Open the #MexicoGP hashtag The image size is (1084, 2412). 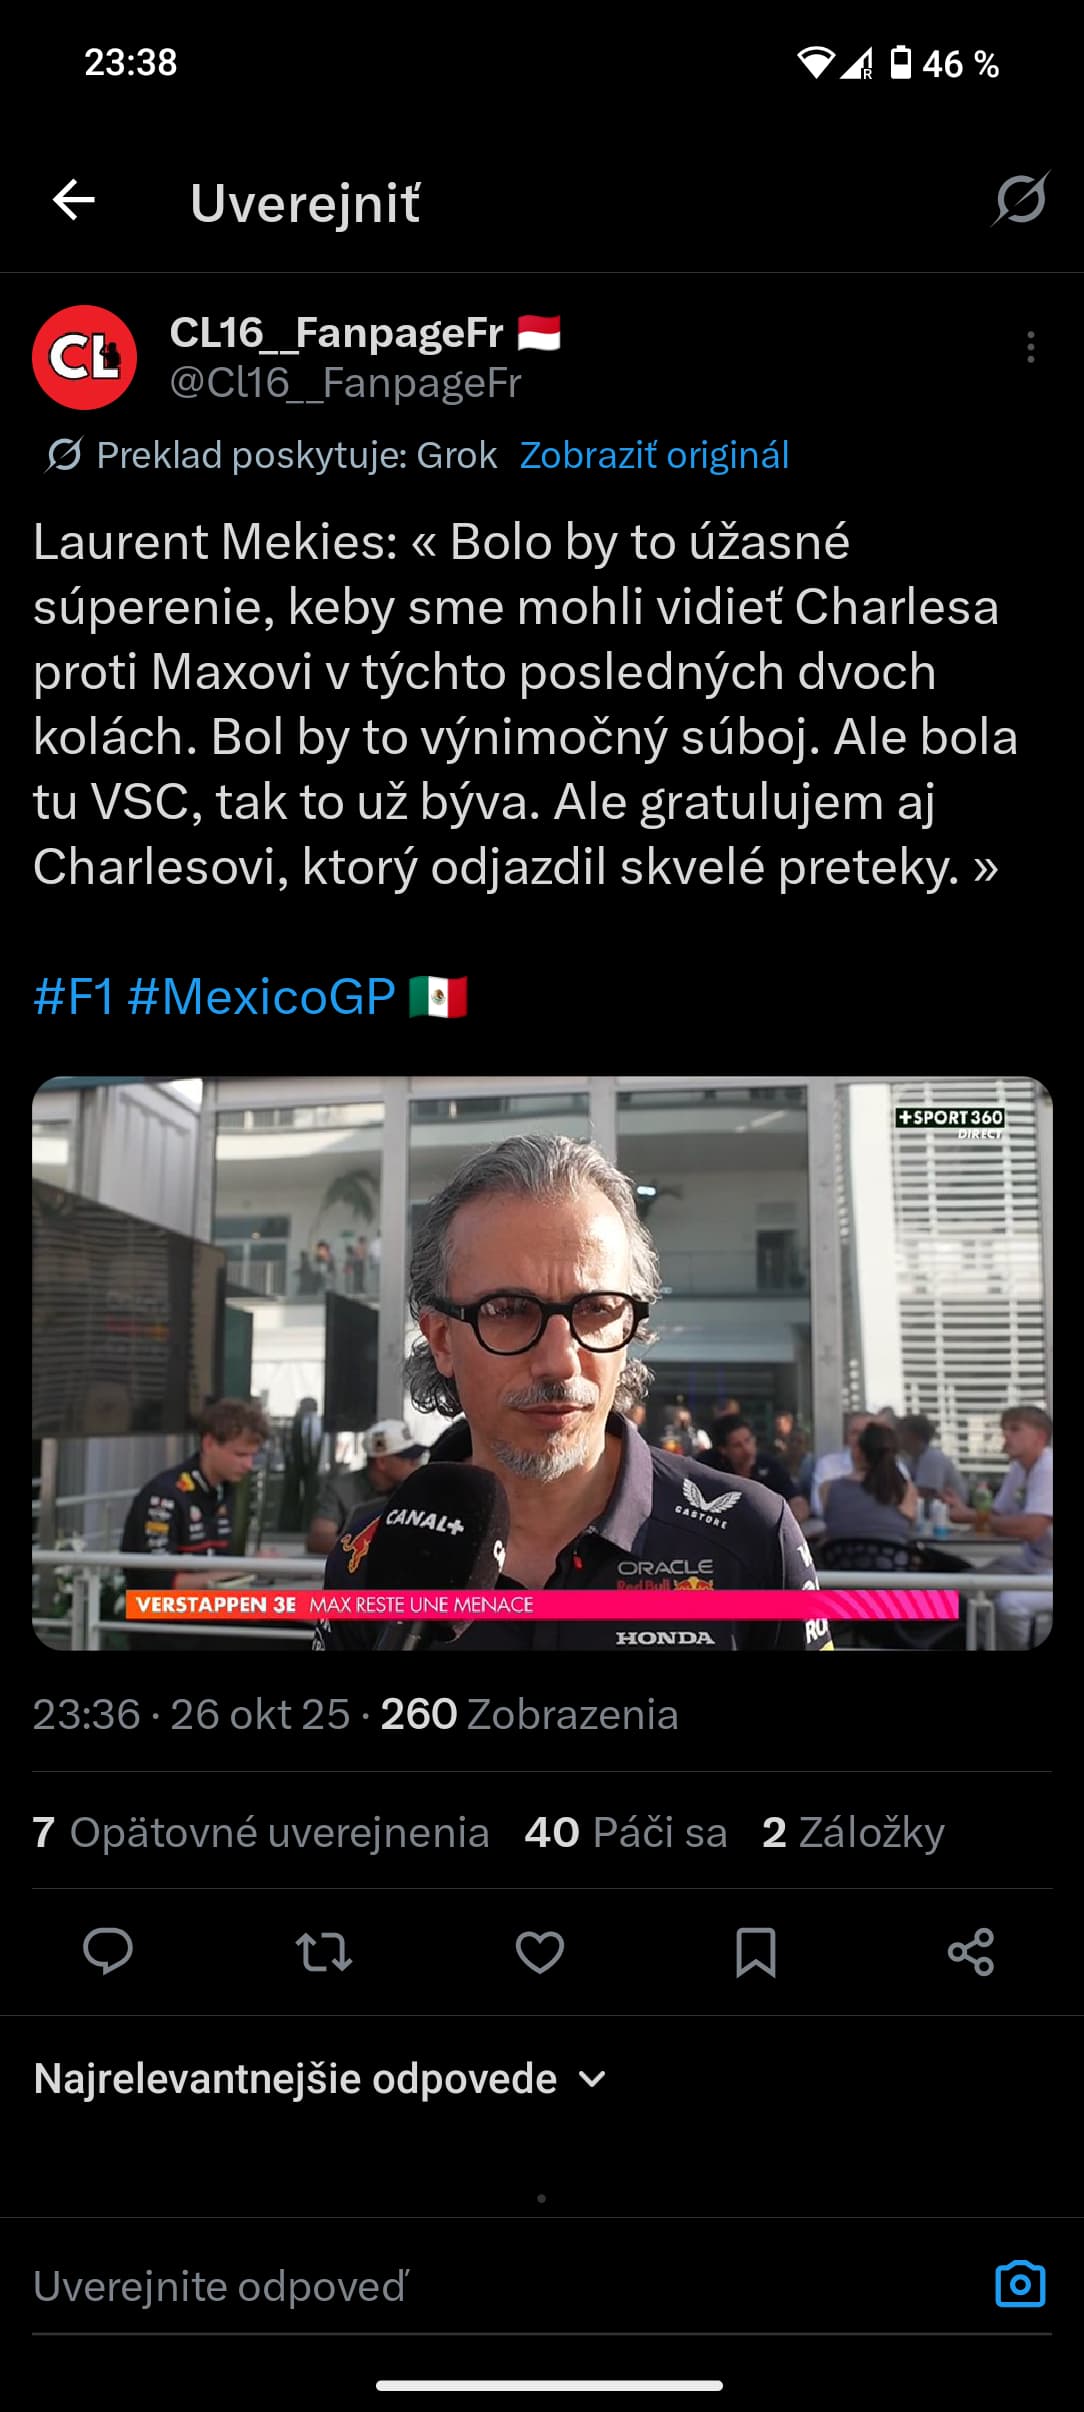pyautogui.click(x=262, y=996)
